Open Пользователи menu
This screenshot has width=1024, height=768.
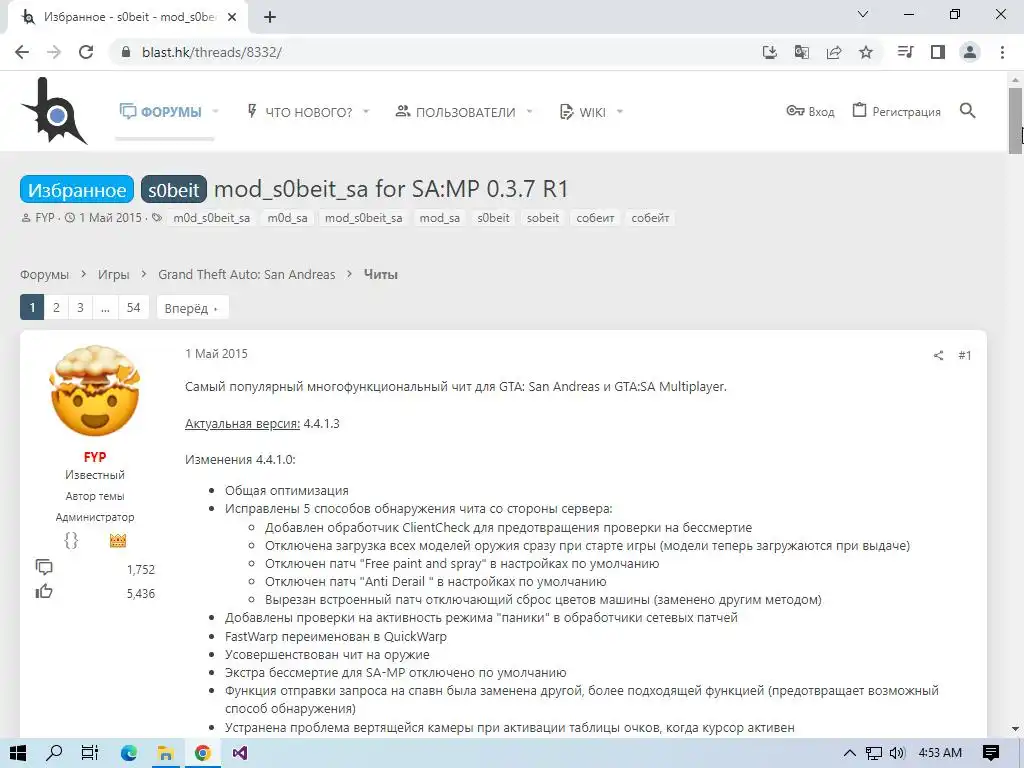[455, 112]
